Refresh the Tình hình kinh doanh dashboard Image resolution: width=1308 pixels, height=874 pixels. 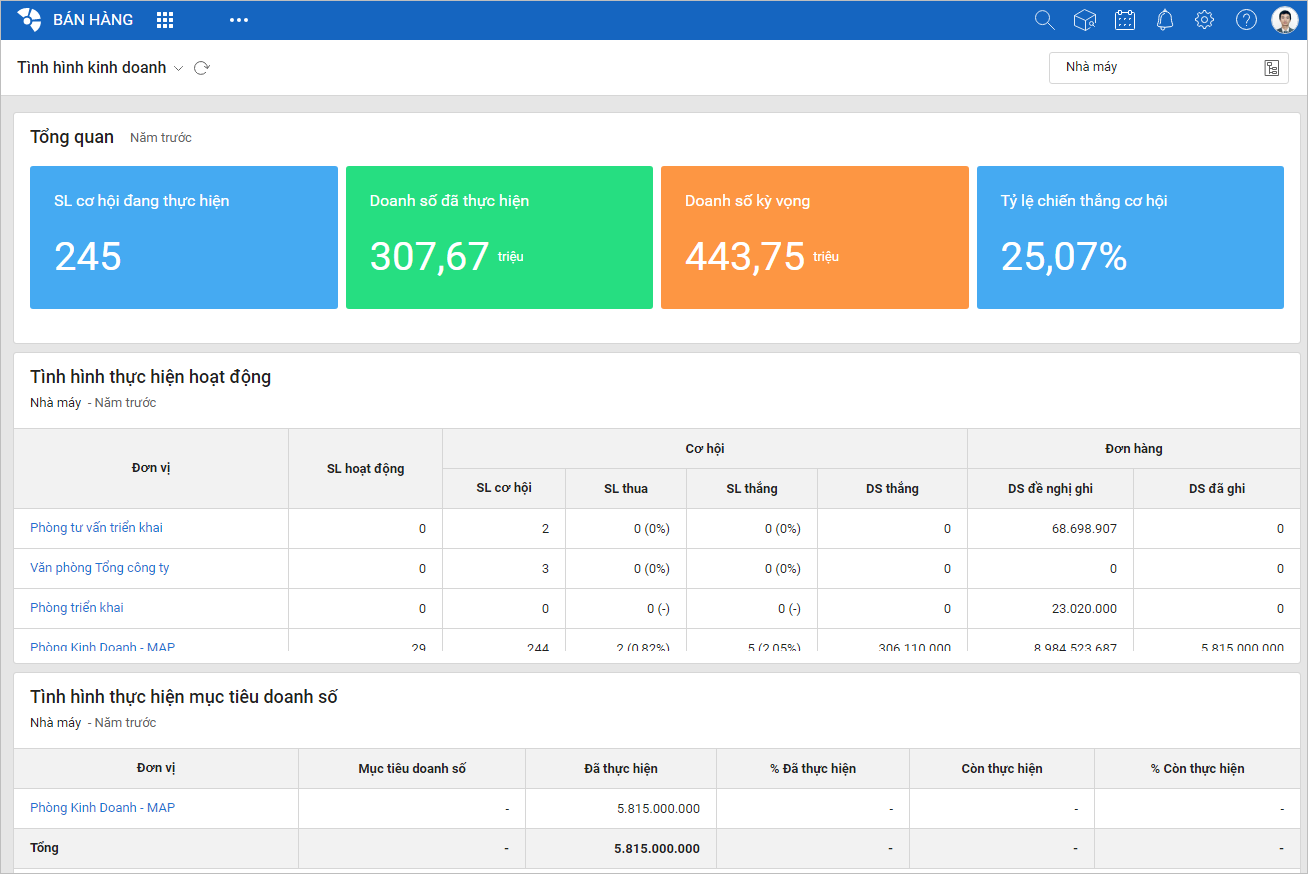point(202,68)
